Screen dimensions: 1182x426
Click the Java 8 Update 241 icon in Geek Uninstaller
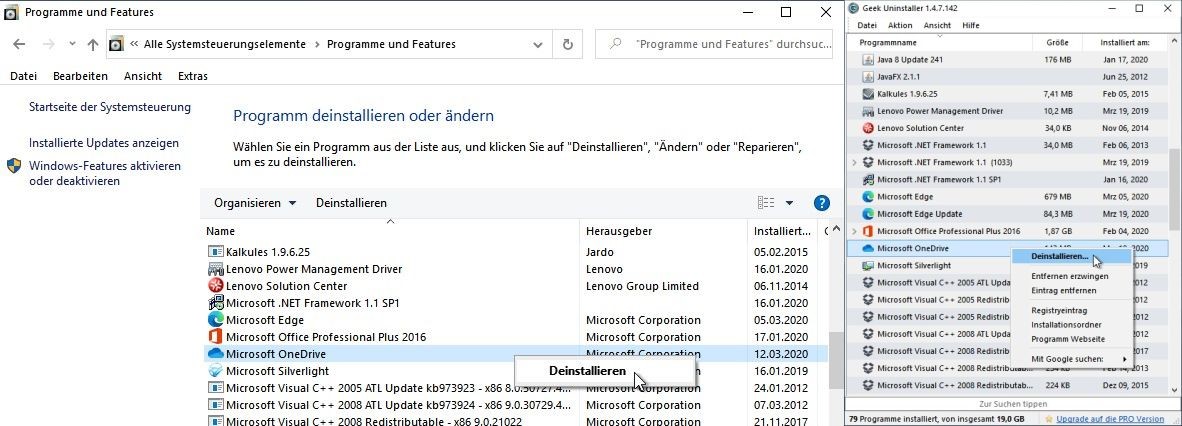click(868, 60)
